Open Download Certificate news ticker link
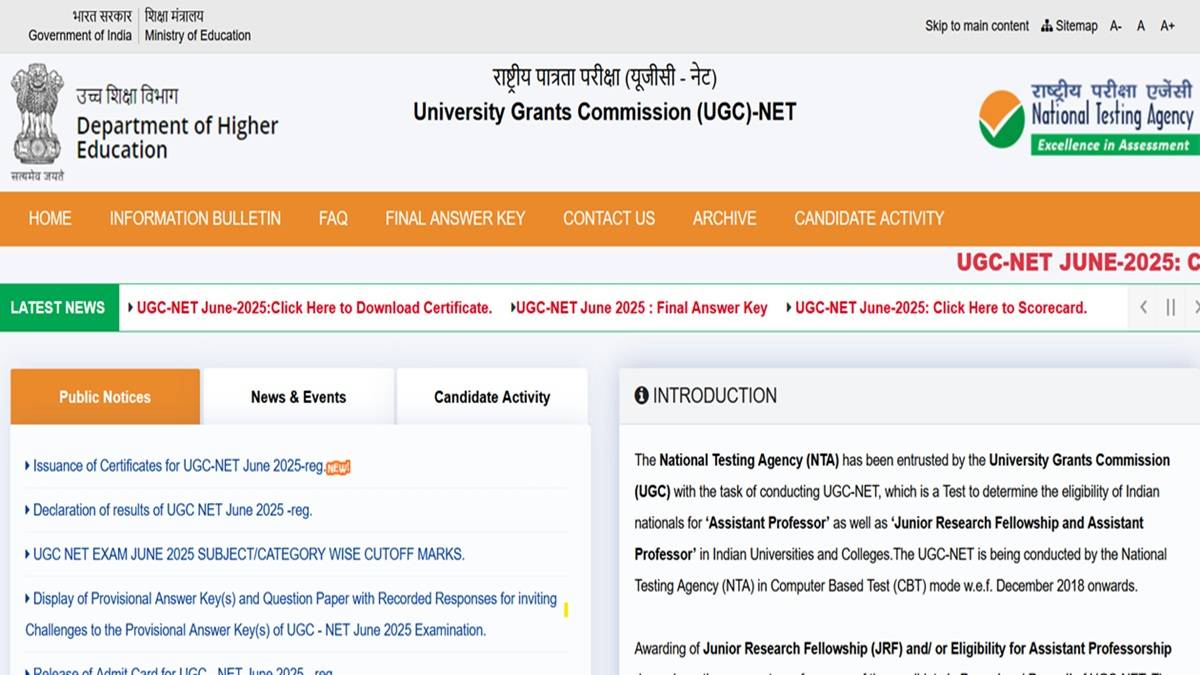The height and width of the screenshot is (675, 1200). pyautogui.click(x=314, y=308)
